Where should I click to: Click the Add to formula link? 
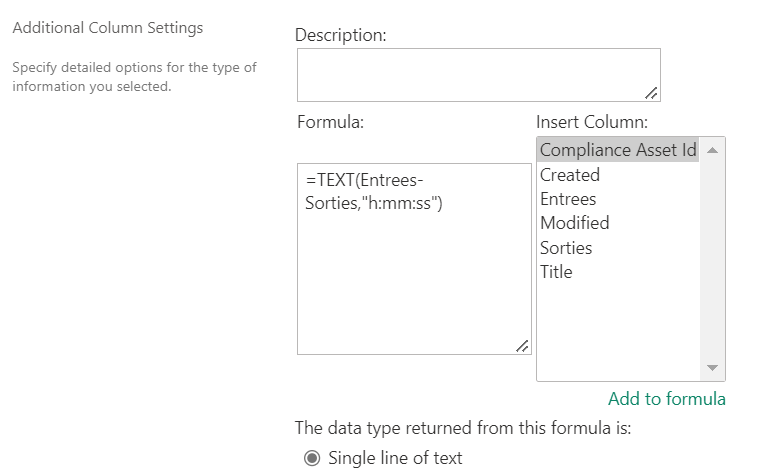click(666, 399)
